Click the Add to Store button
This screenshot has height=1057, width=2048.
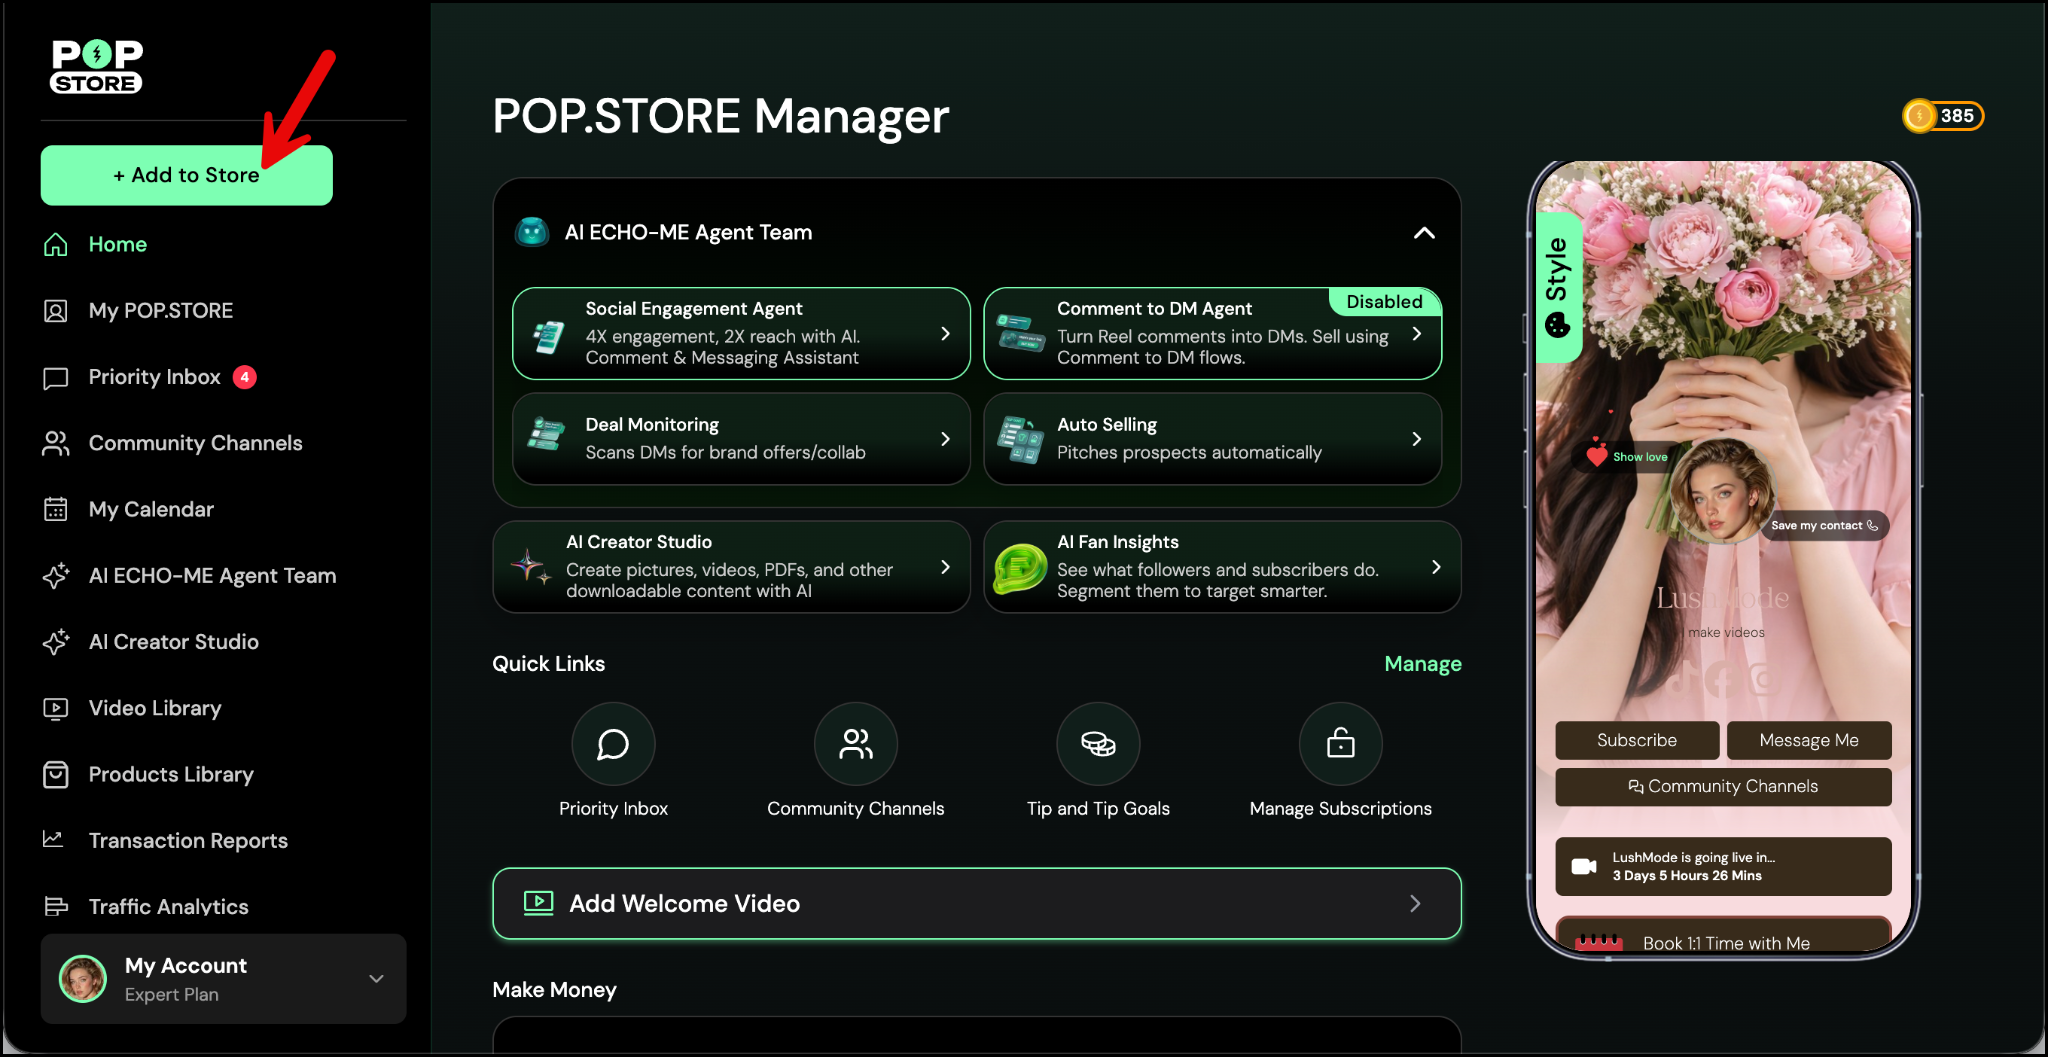click(x=187, y=175)
